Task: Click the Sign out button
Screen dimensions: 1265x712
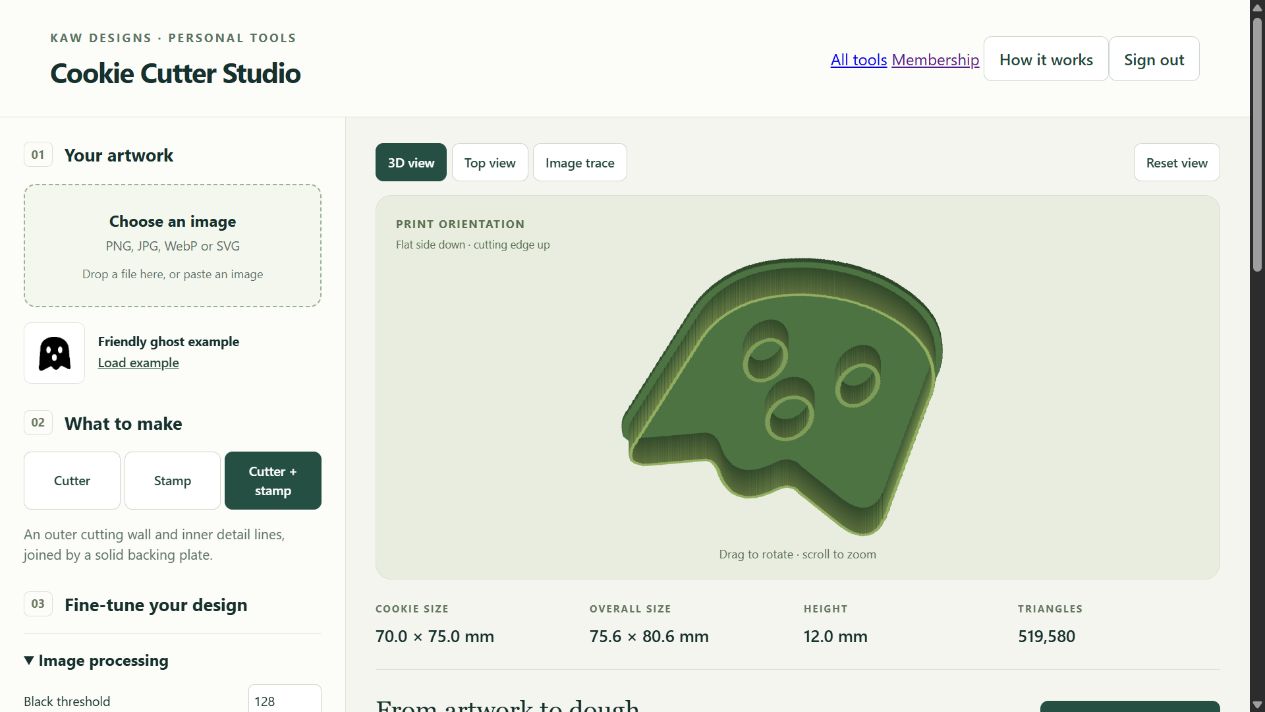Action: click(x=1154, y=59)
